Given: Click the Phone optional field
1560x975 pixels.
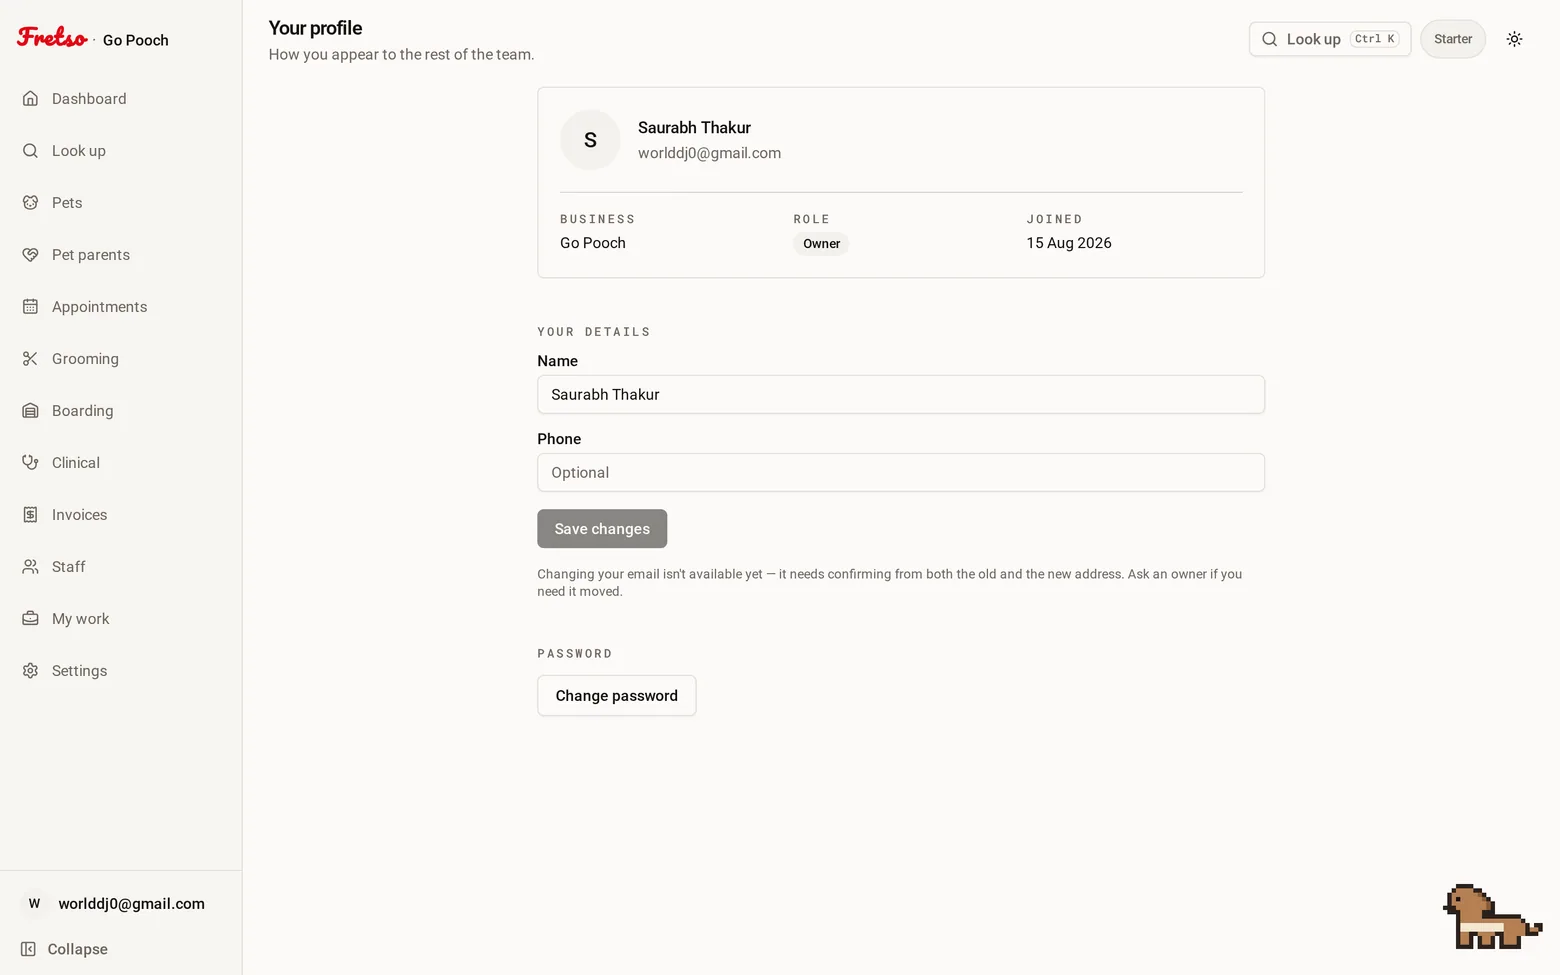Looking at the screenshot, I should [901, 472].
